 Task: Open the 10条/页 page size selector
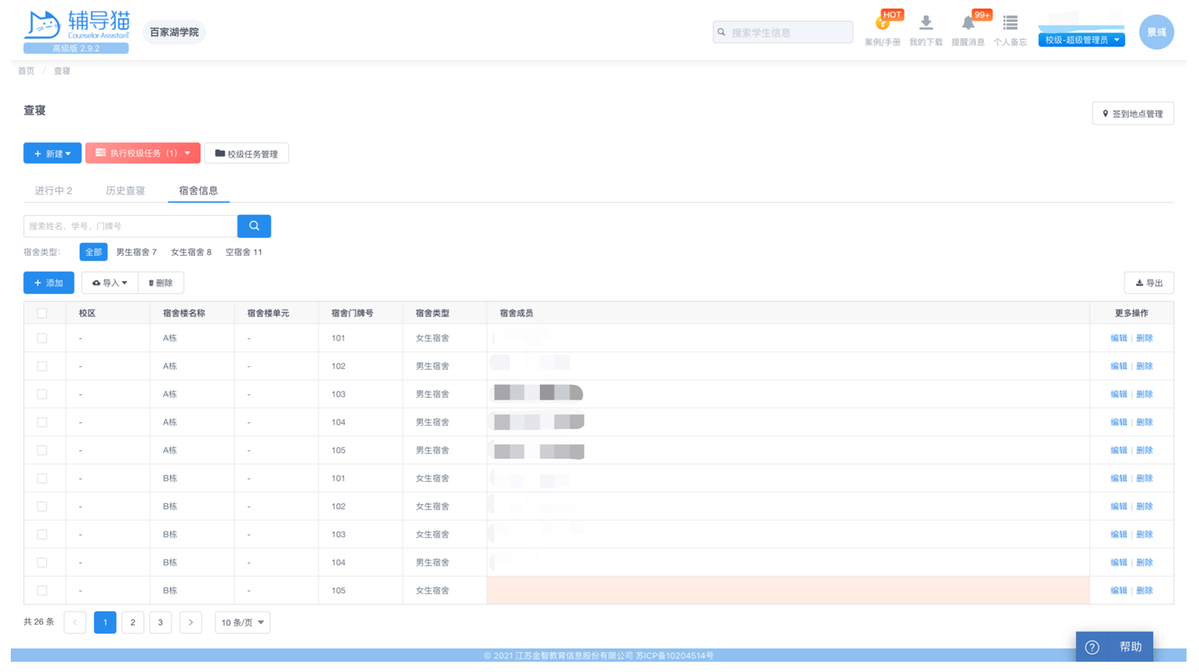click(243, 623)
